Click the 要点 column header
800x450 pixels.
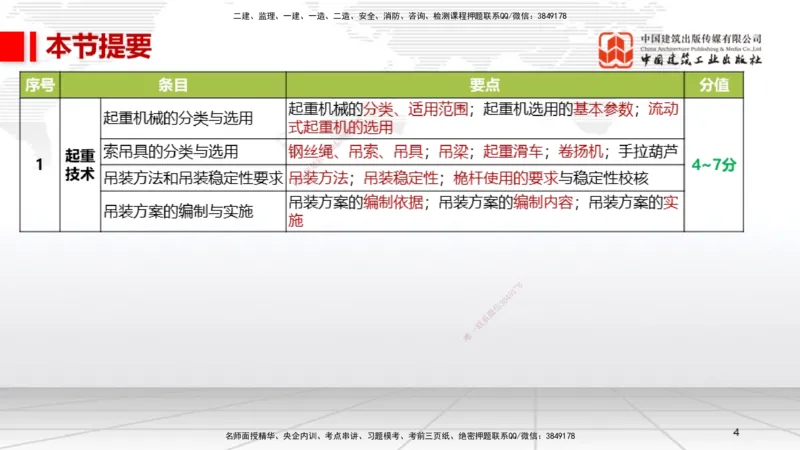485,85
